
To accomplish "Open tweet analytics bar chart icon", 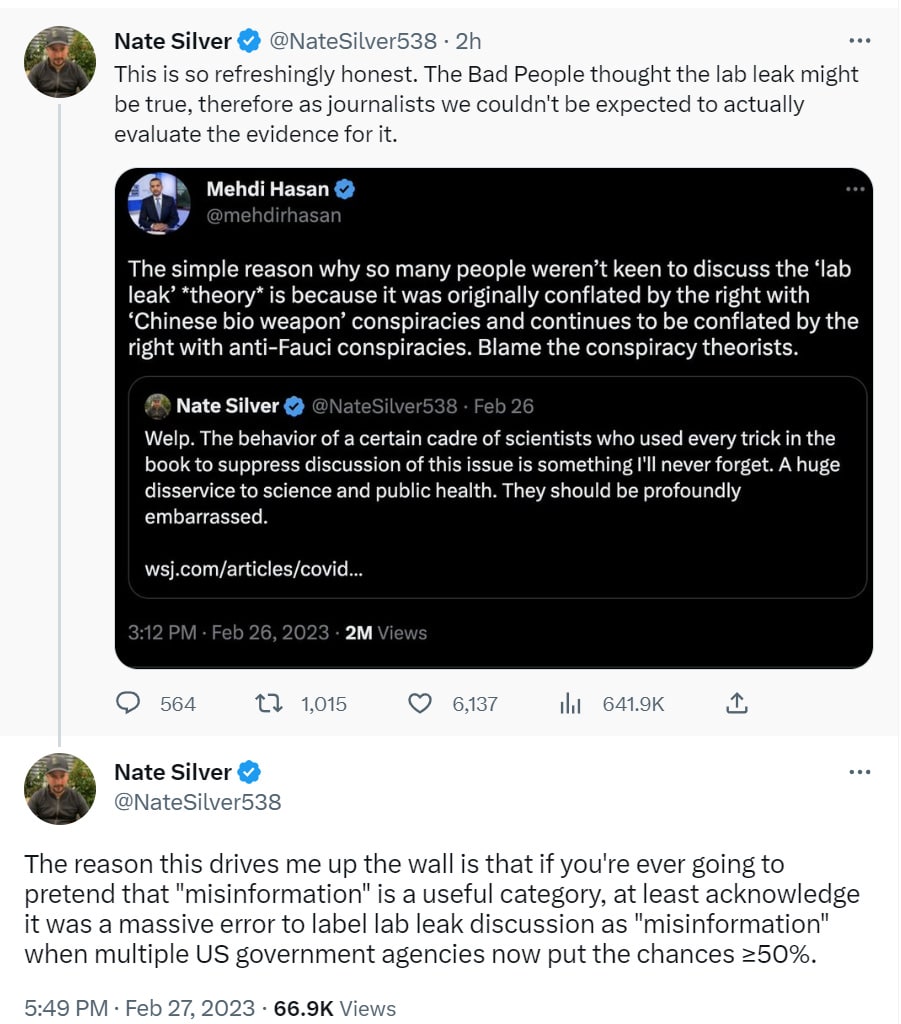I will pyautogui.click(x=570, y=704).
